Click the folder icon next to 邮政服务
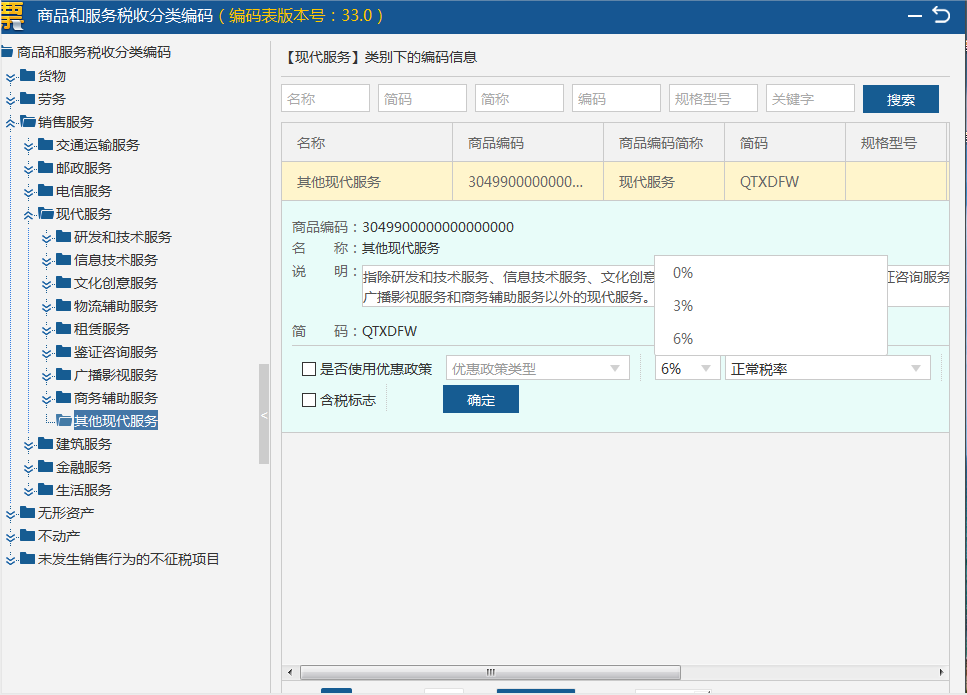 coord(46,168)
